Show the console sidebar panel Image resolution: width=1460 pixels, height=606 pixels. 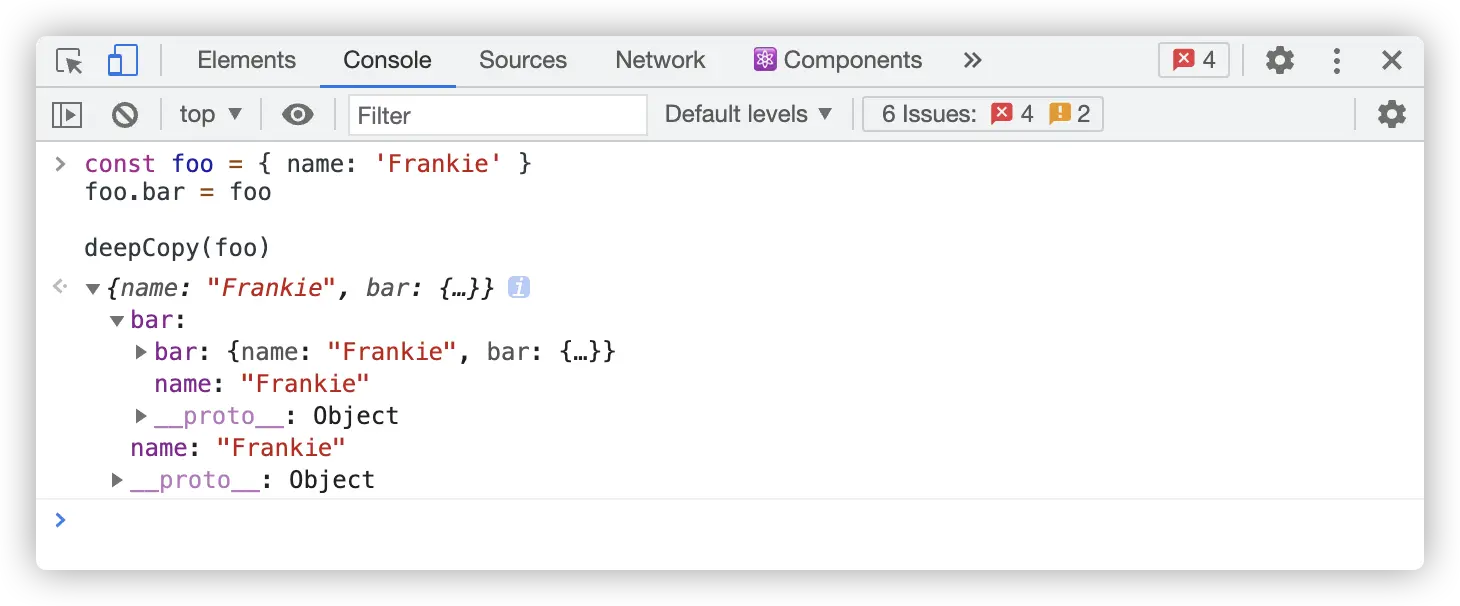click(67, 115)
